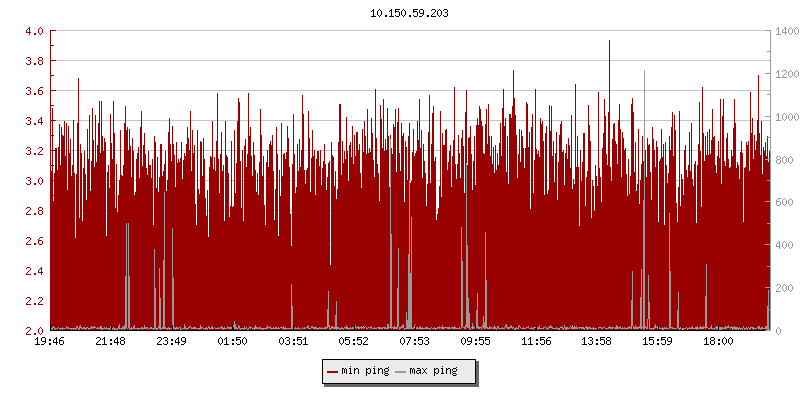Pick the 01:50 time axis label

[x=232, y=342]
